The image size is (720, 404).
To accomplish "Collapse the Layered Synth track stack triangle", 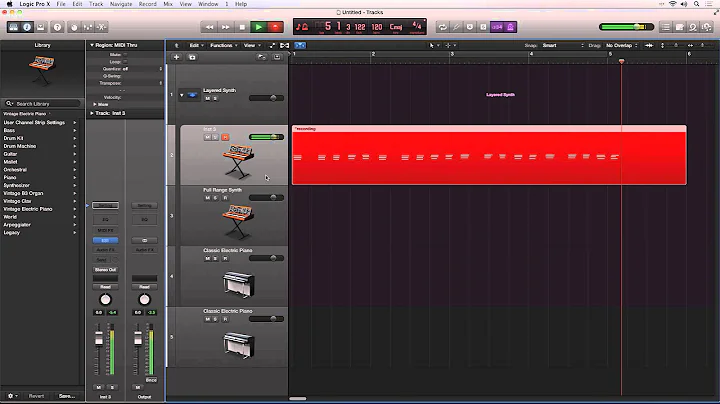I will pos(181,95).
